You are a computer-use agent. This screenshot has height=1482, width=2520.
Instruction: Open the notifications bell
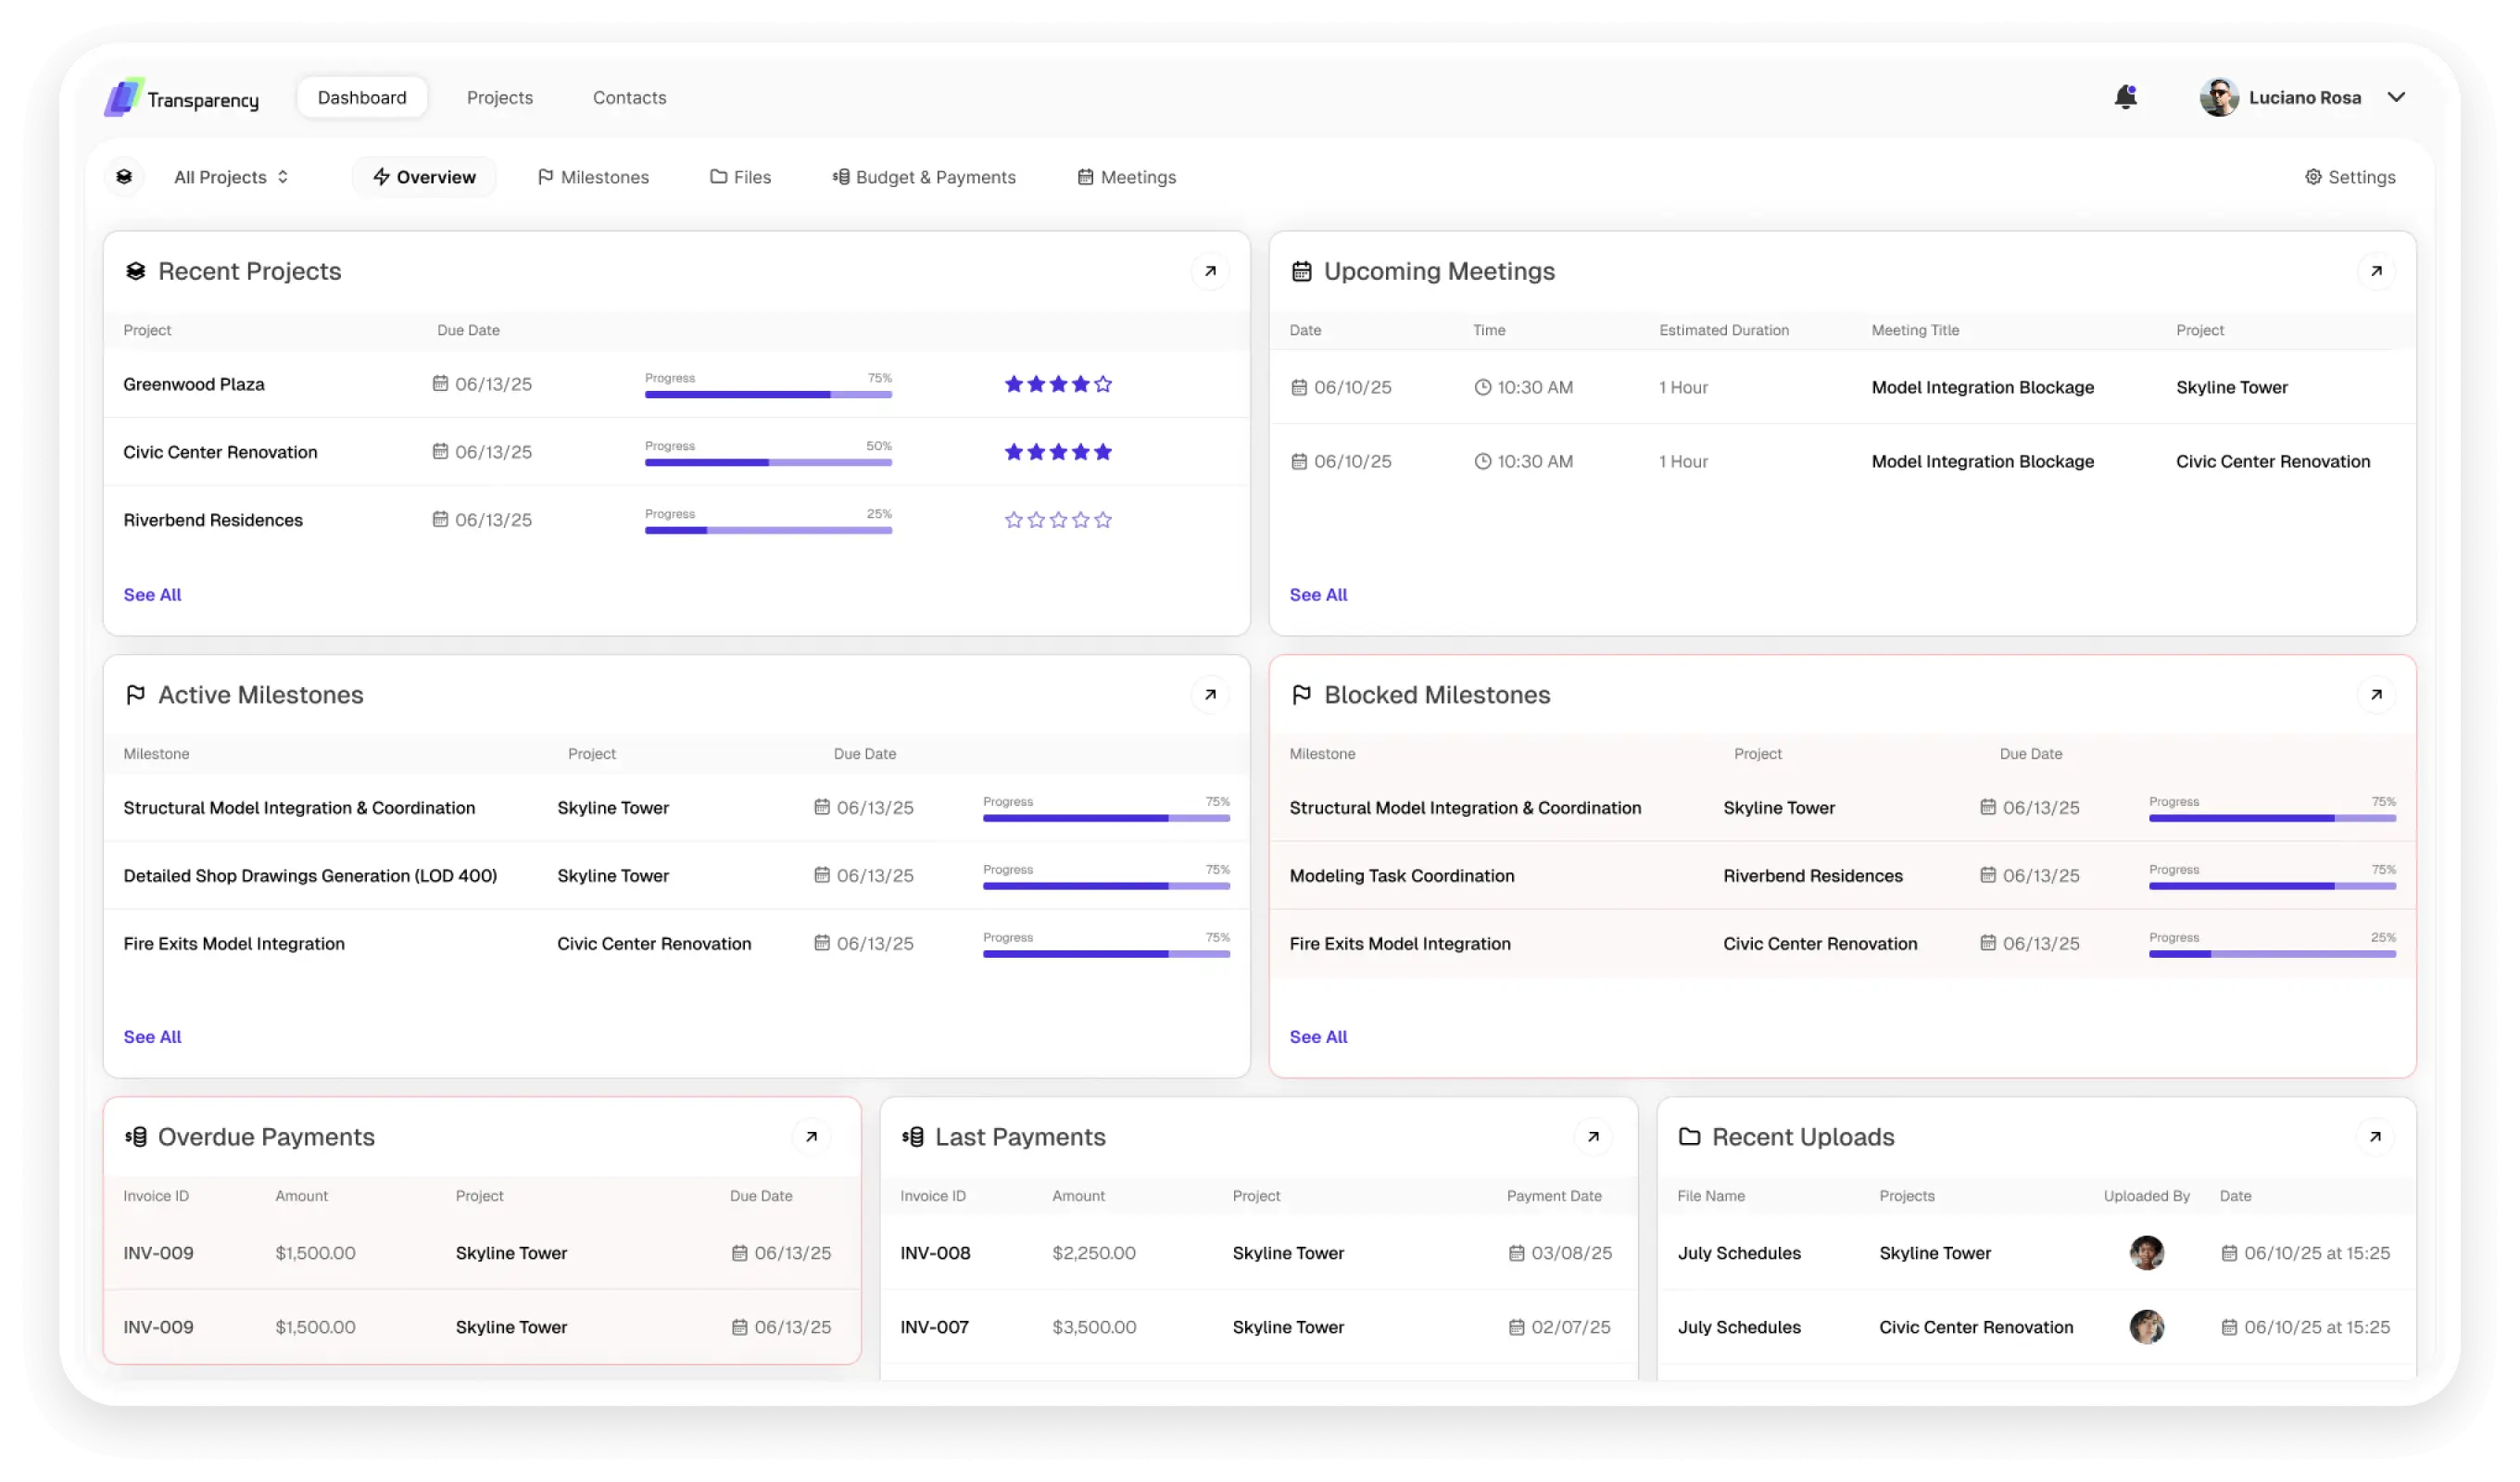[x=2125, y=97]
